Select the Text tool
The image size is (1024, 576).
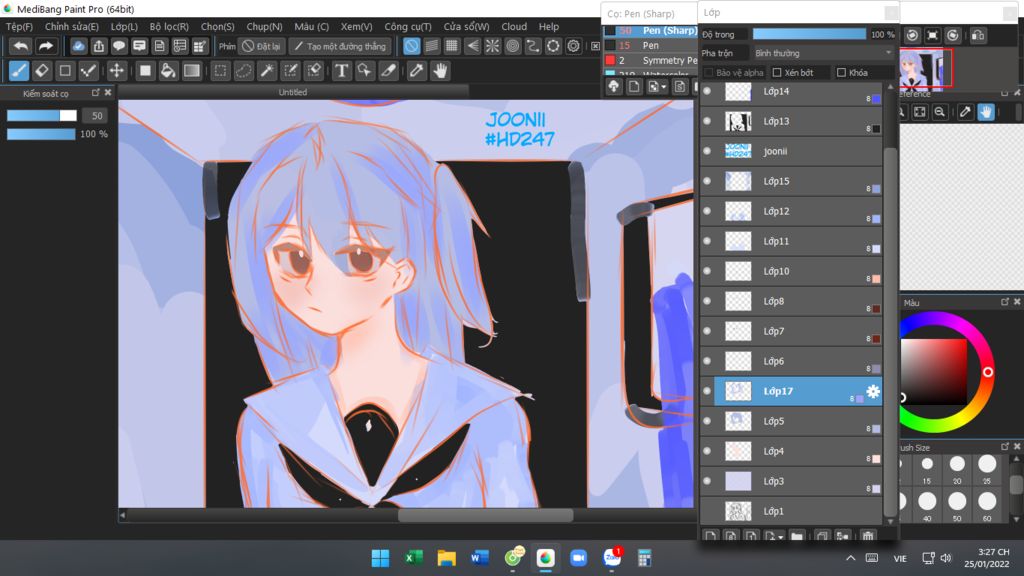point(341,71)
